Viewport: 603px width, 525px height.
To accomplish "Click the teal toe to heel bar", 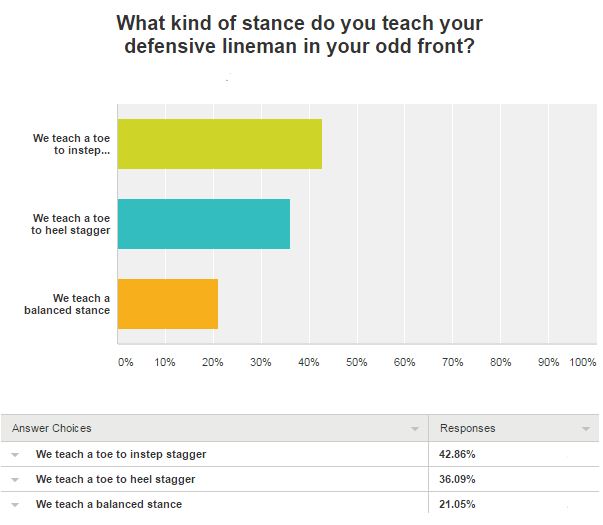I will (203, 223).
